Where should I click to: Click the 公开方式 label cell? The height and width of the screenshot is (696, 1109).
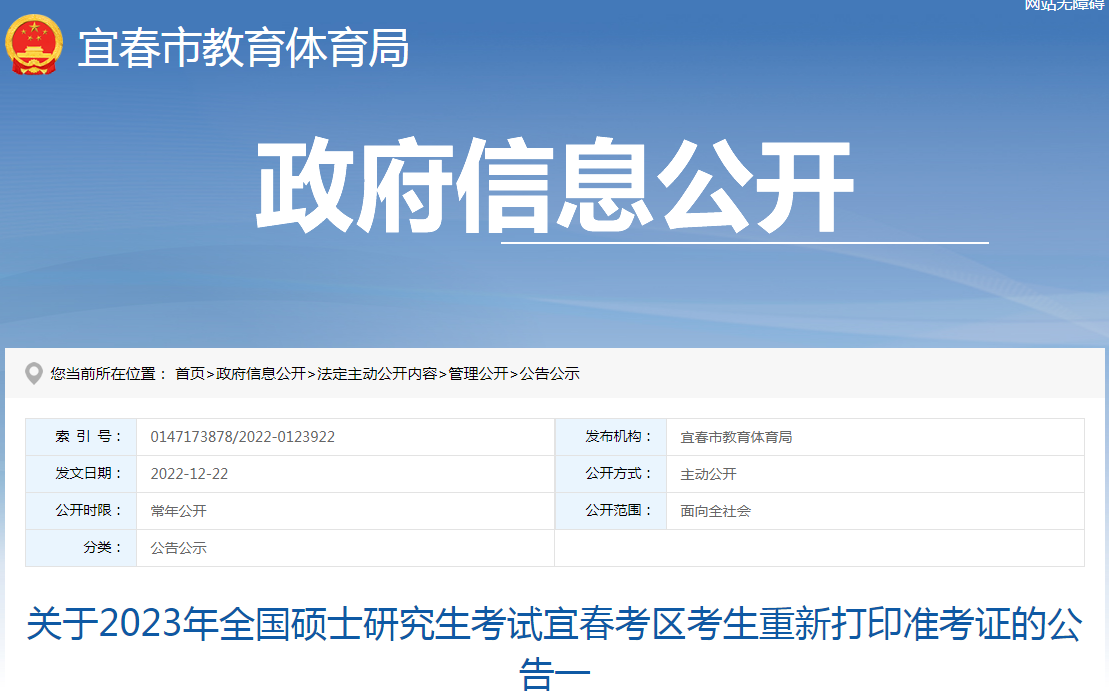click(x=611, y=474)
